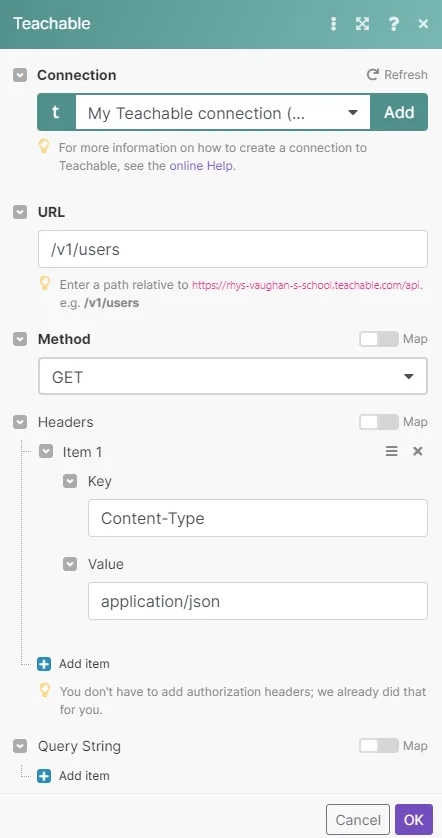Click the Teachable 't' connection icon
Image resolution: width=442 pixels, height=838 pixels.
pos(56,112)
